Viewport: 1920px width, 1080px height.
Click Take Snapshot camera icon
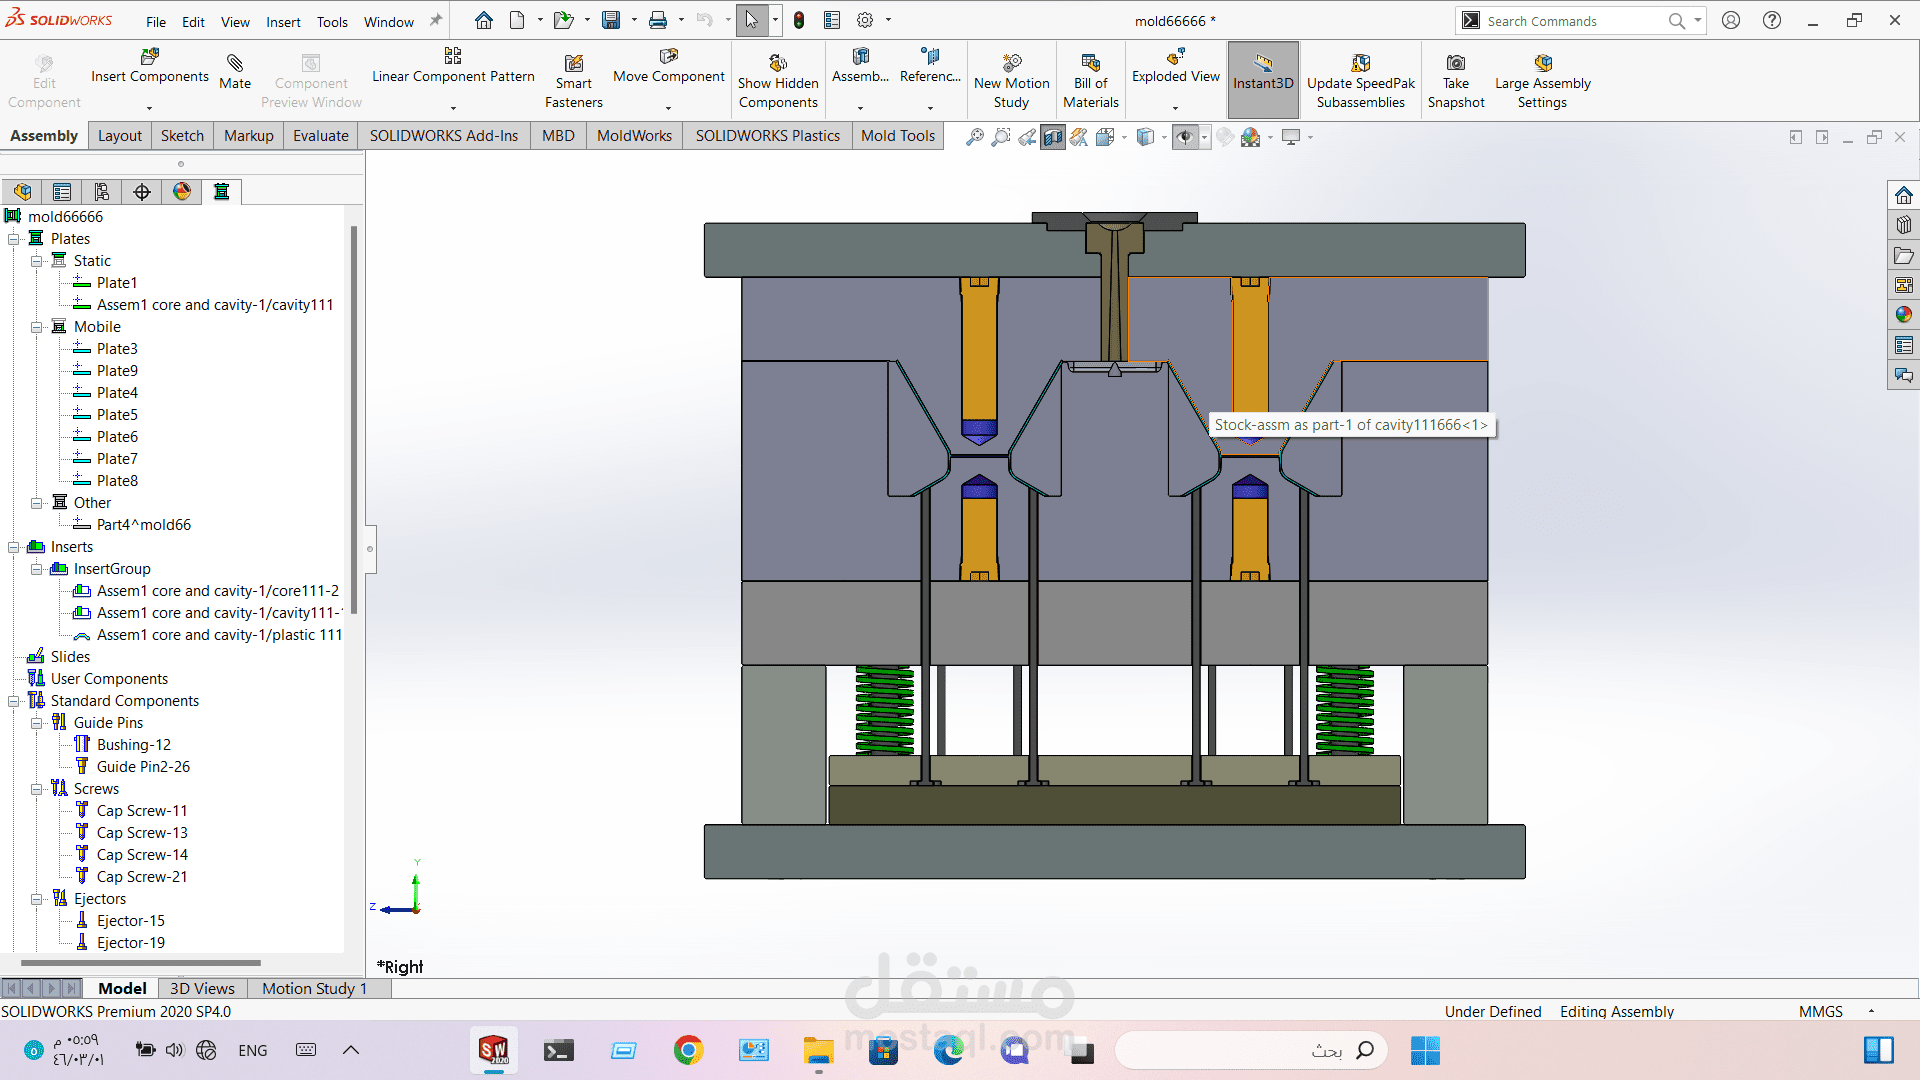(x=1456, y=63)
